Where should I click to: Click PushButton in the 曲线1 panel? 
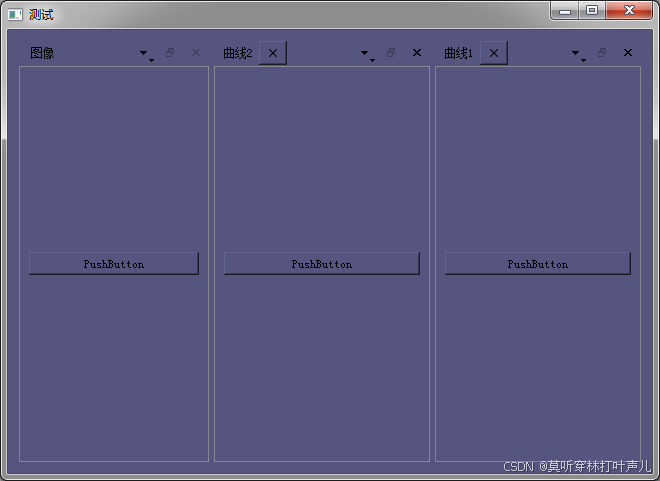pos(538,264)
